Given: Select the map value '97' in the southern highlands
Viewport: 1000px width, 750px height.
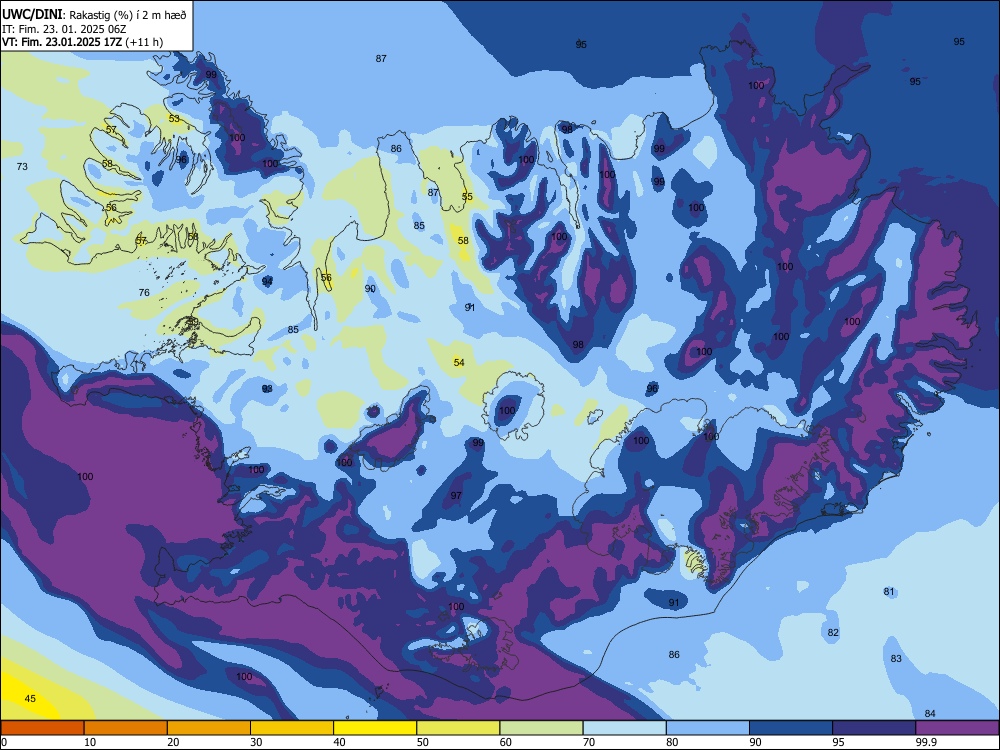Looking at the screenshot, I should click(456, 496).
